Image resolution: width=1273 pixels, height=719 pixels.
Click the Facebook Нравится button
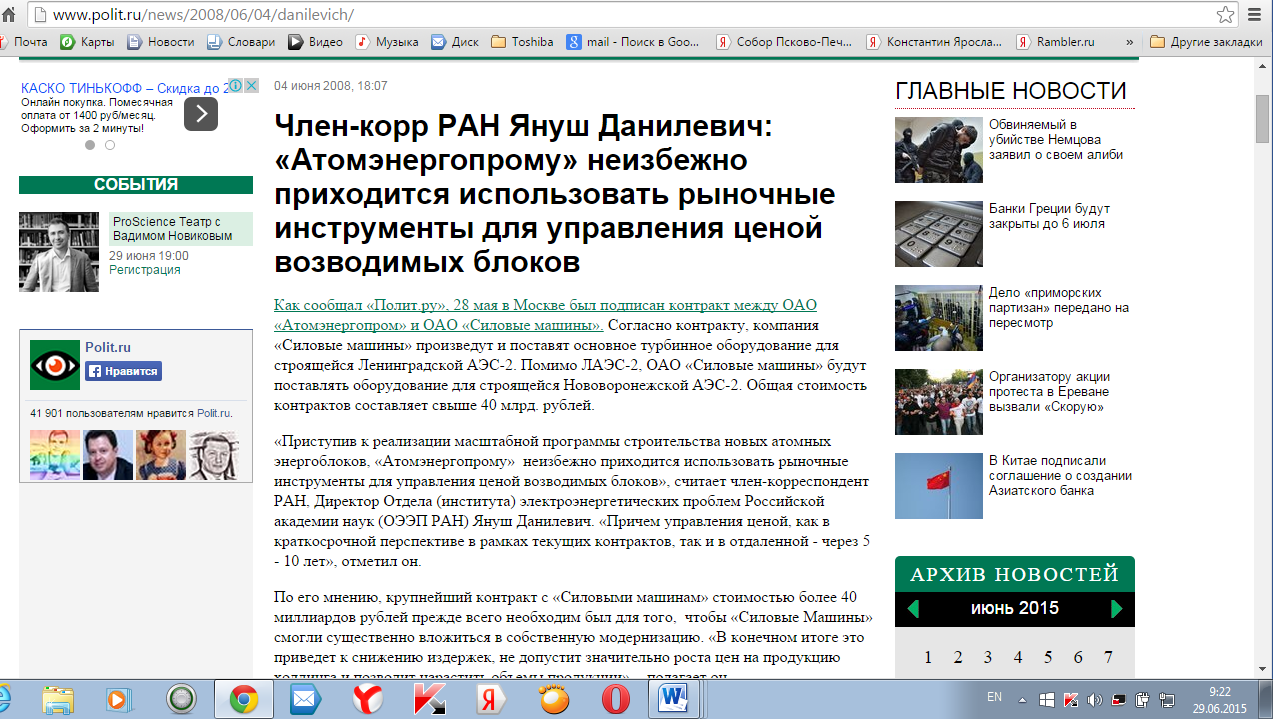[x=123, y=371]
